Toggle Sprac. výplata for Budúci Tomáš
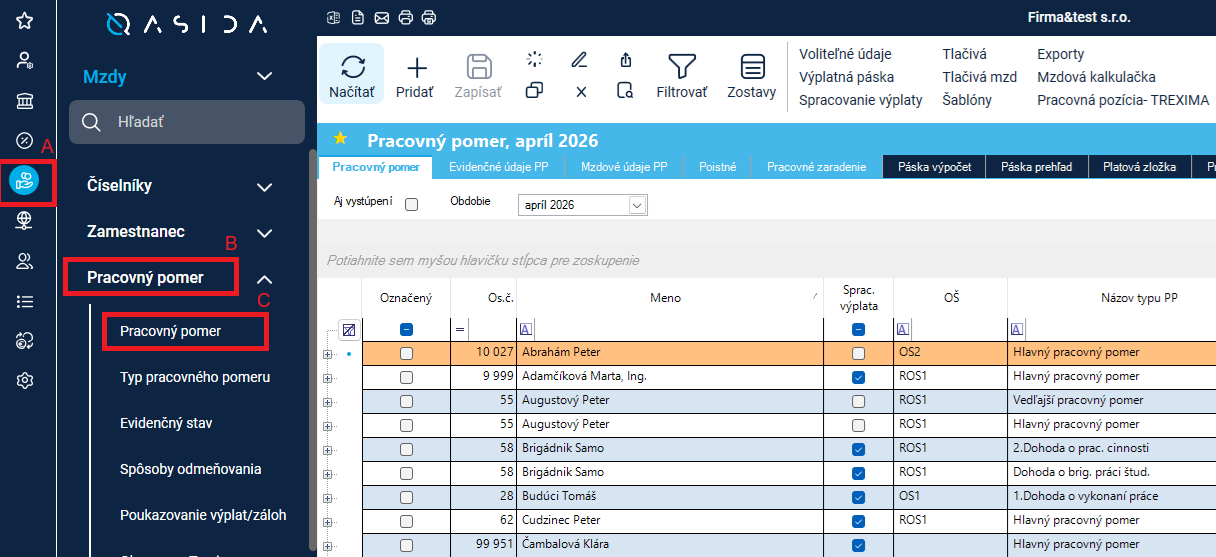The width and height of the screenshot is (1216, 557). click(x=858, y=497)
